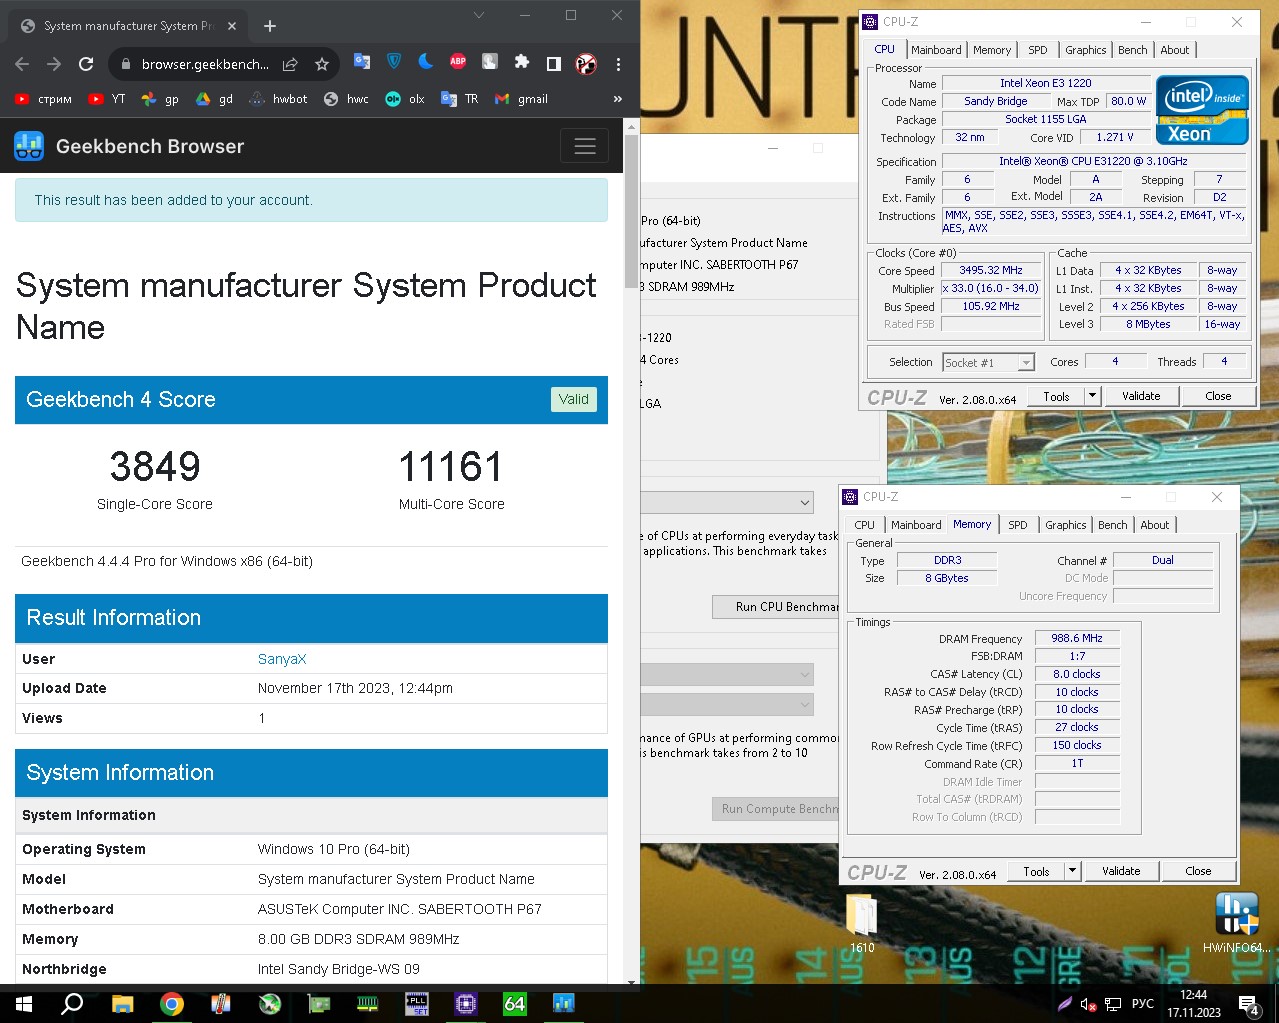Screen dimensions: 1279x1023
Task: Open the notification center icon
Action: tap(1248, 1004)
